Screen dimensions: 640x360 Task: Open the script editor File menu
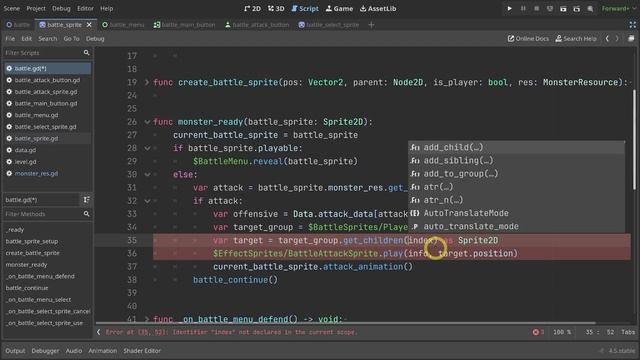click(10, 38)
